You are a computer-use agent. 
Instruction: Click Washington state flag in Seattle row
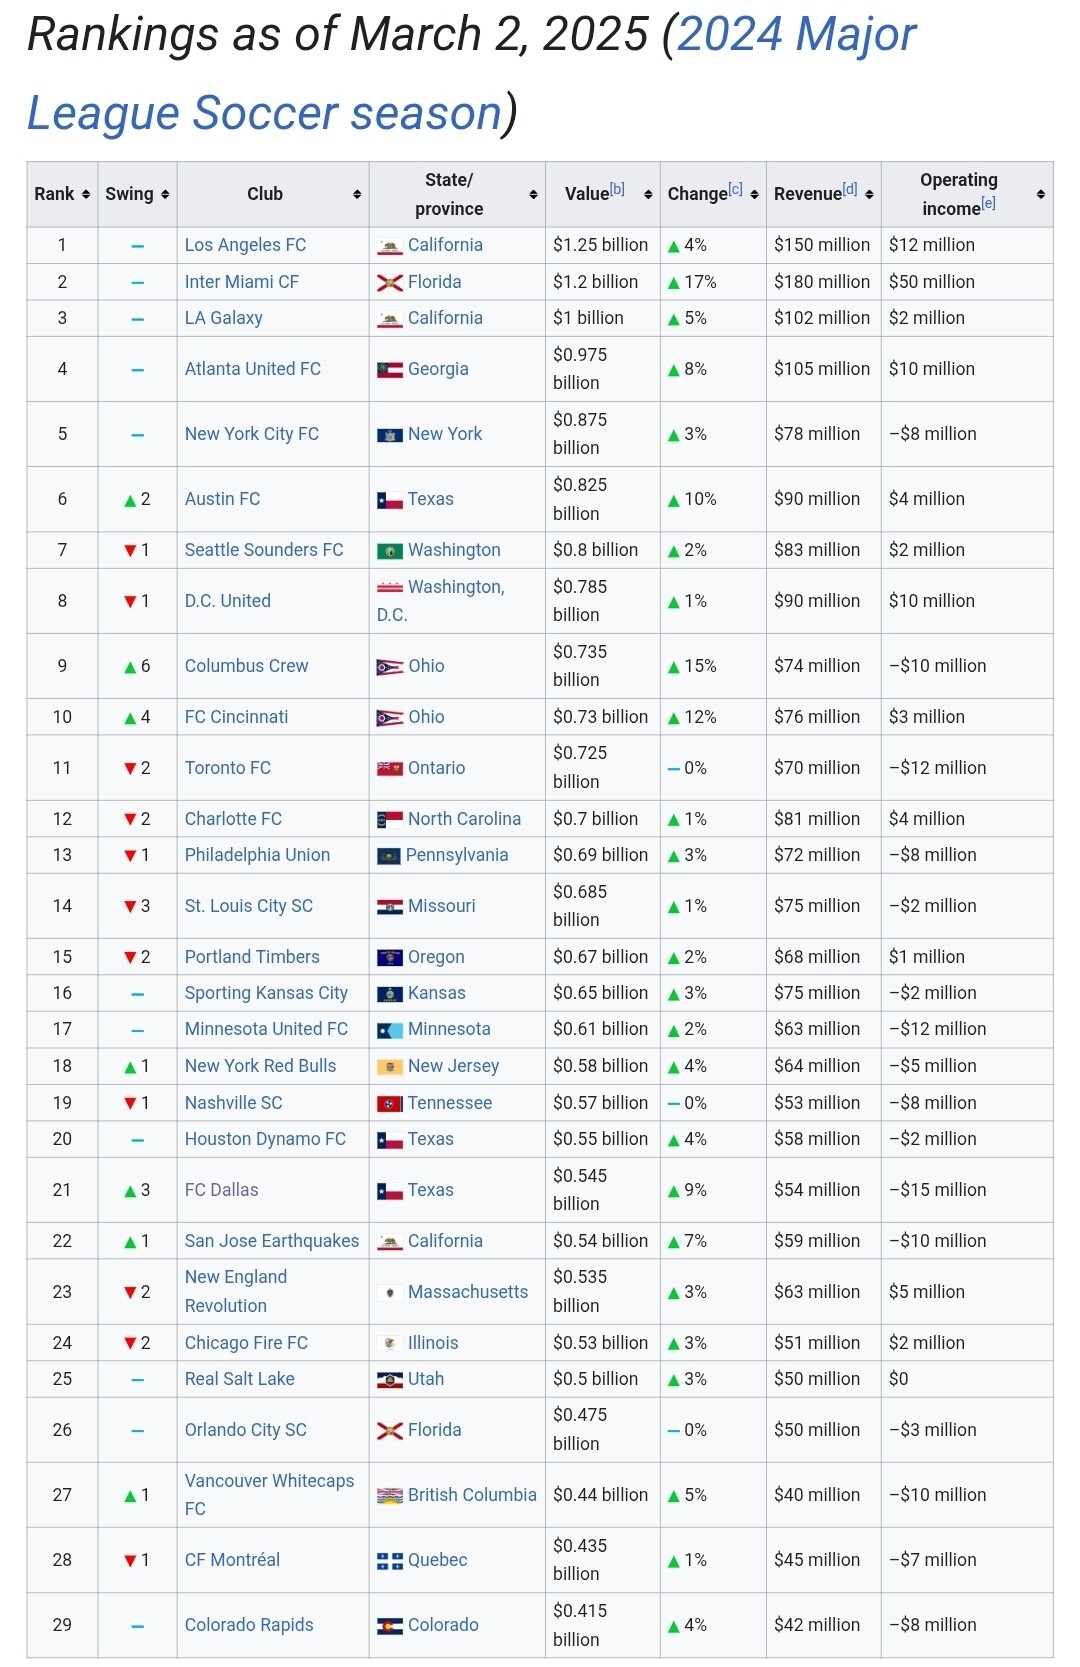point(390,551)
